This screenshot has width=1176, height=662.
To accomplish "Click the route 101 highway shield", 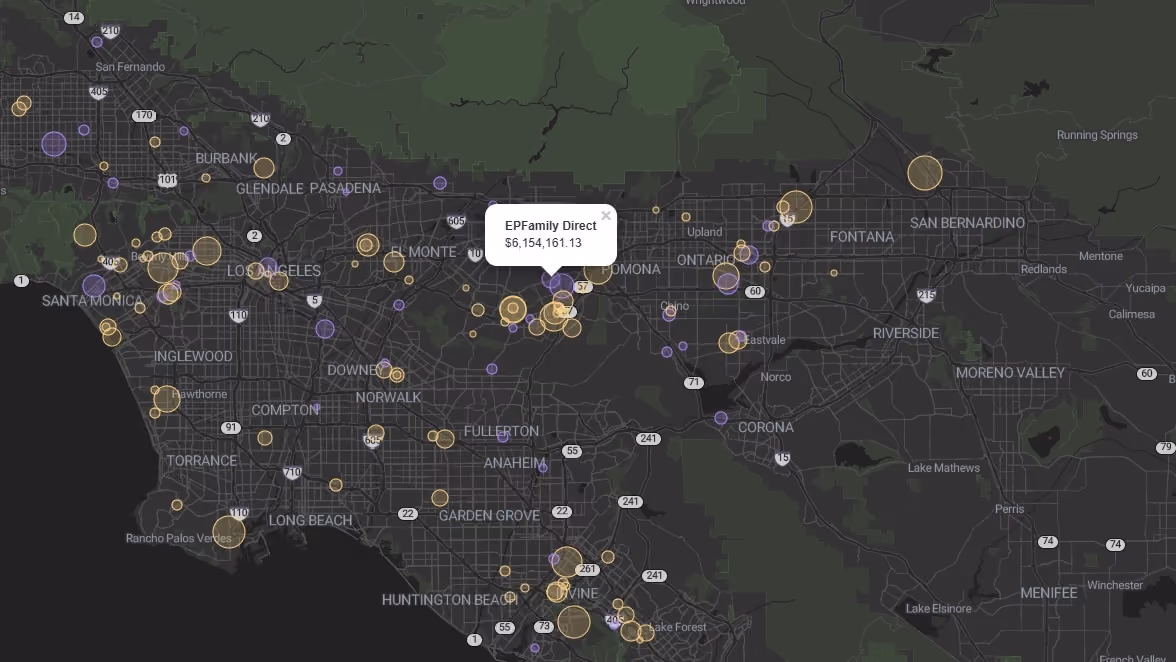I will 167,180.
